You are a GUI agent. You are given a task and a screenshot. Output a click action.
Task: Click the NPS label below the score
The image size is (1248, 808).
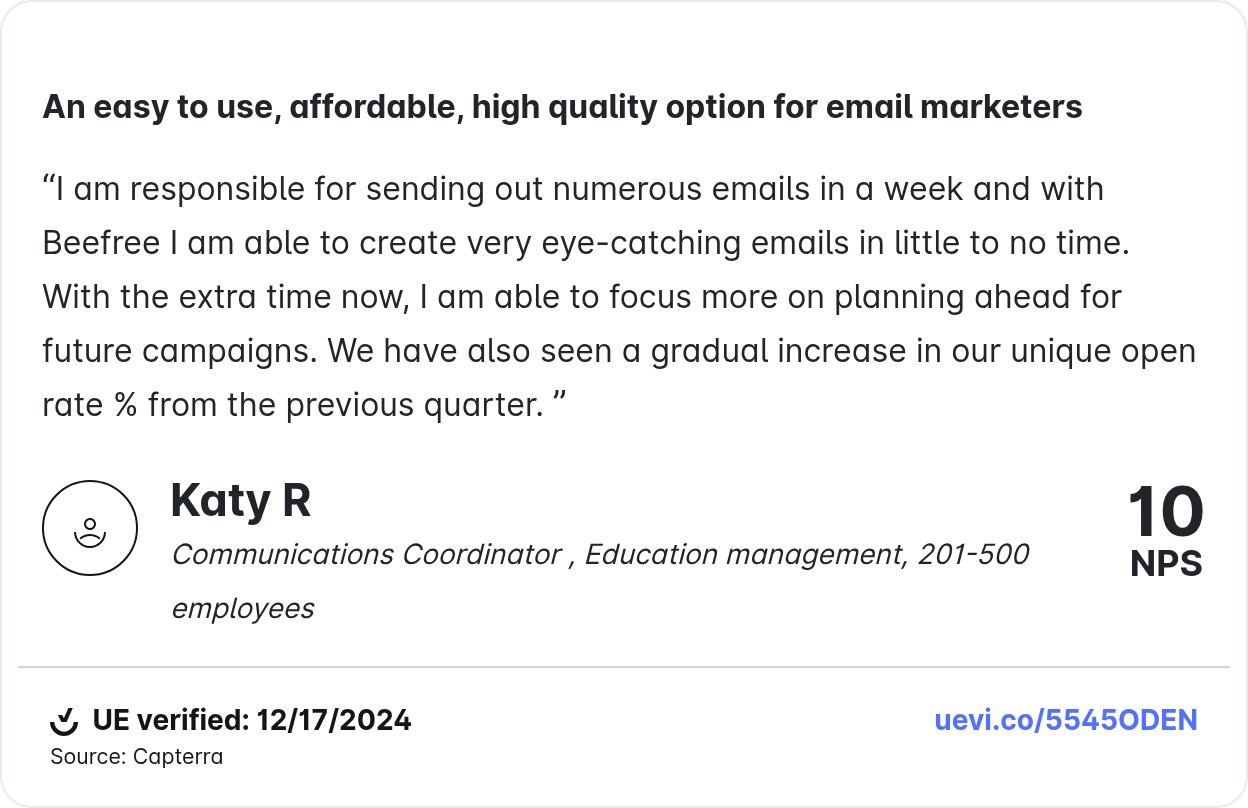click(x=1166, y=564)
